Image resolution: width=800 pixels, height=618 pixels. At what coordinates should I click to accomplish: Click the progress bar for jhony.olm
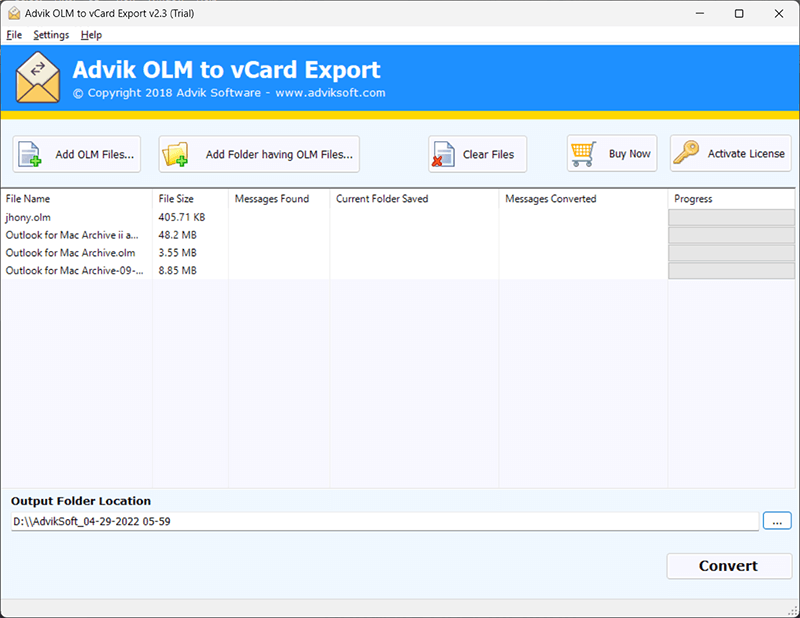pyautogui.click(x=732, y=217)
